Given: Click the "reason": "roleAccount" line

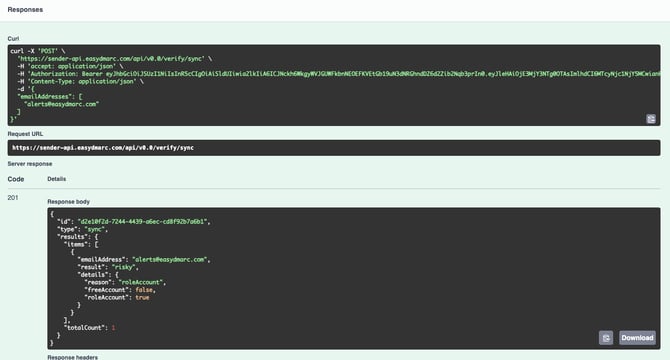Looking at the screenshot, I should point(125,282).
